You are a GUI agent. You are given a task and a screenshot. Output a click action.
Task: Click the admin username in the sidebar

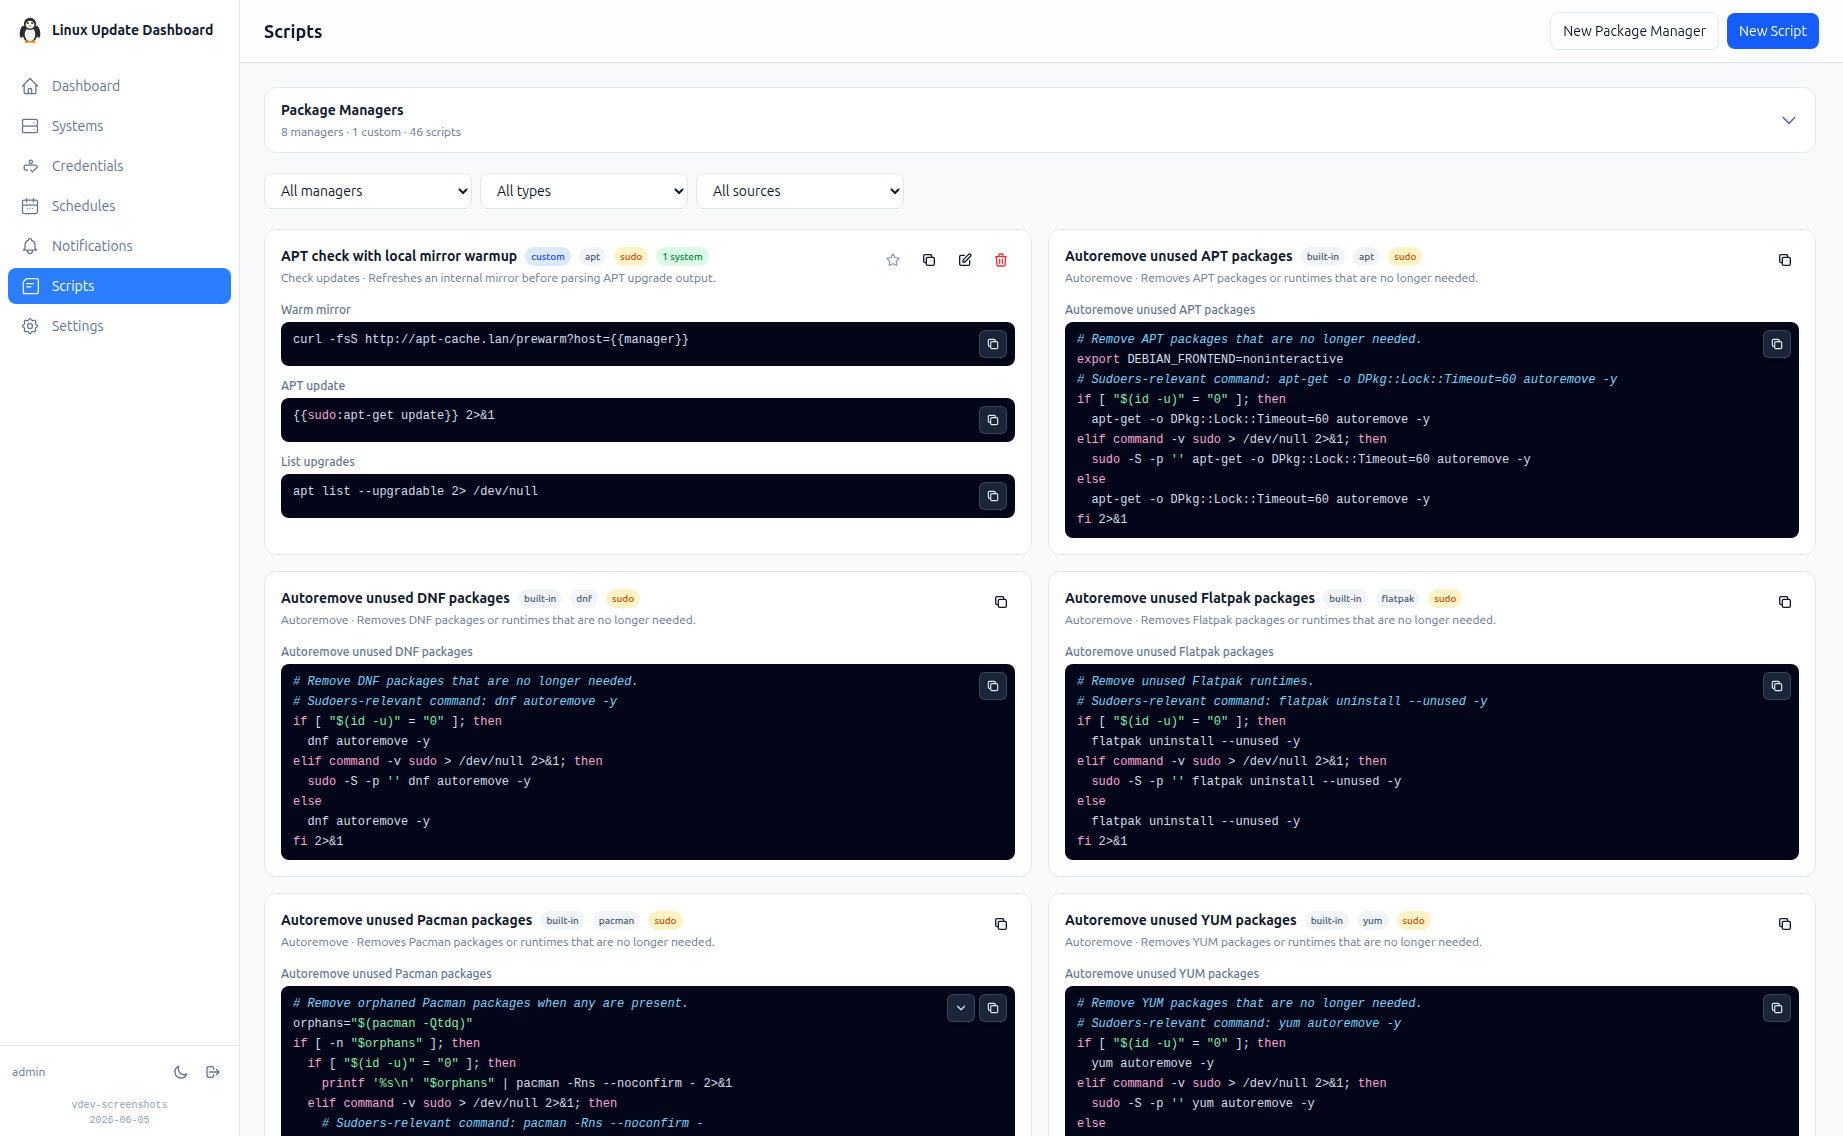(29, 1072)
